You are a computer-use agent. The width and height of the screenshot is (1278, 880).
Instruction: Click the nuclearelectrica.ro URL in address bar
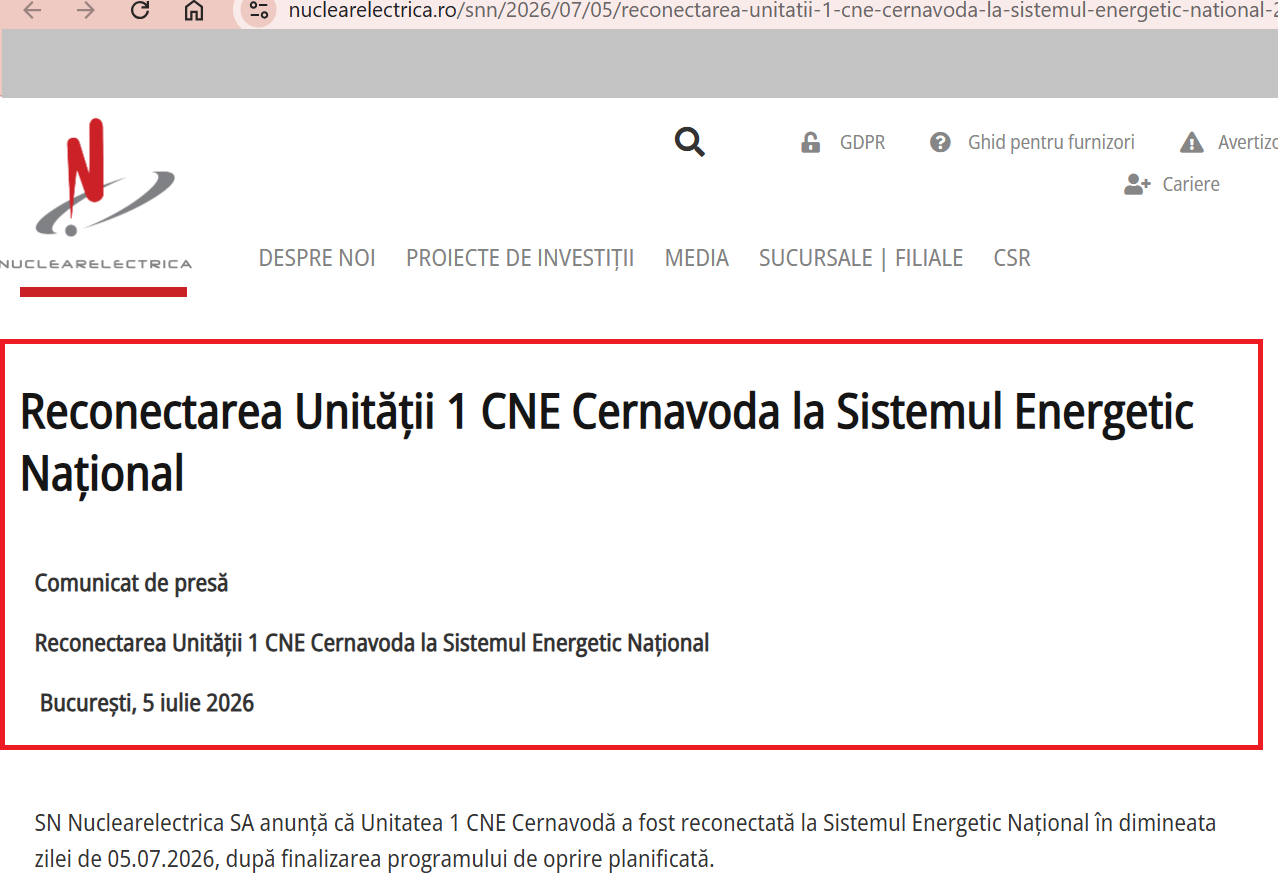(x=782, y=11)
